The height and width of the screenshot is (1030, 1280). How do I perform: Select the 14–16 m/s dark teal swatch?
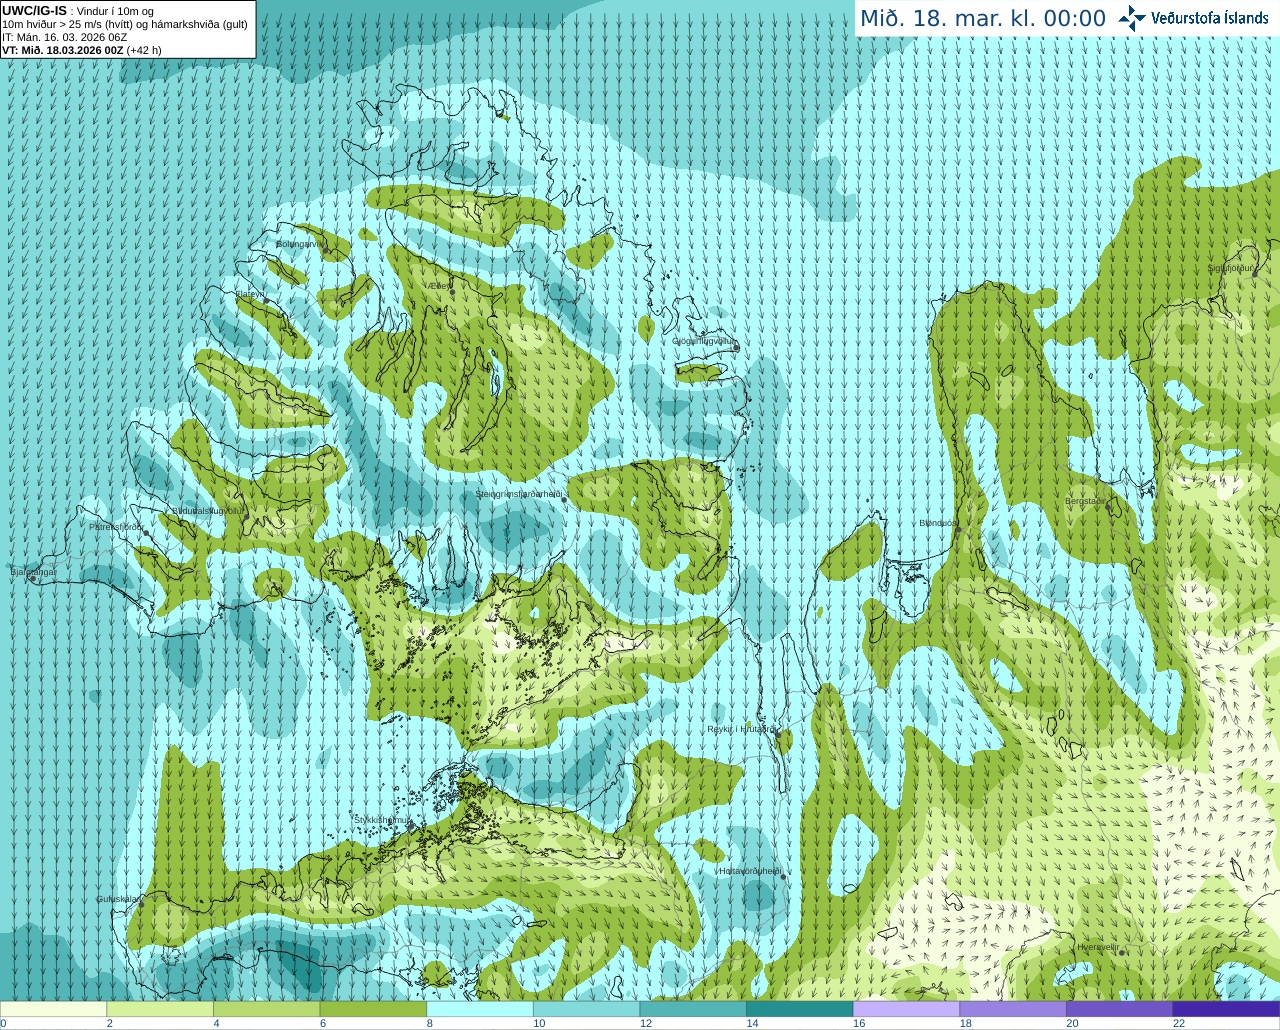point(800,1008)
